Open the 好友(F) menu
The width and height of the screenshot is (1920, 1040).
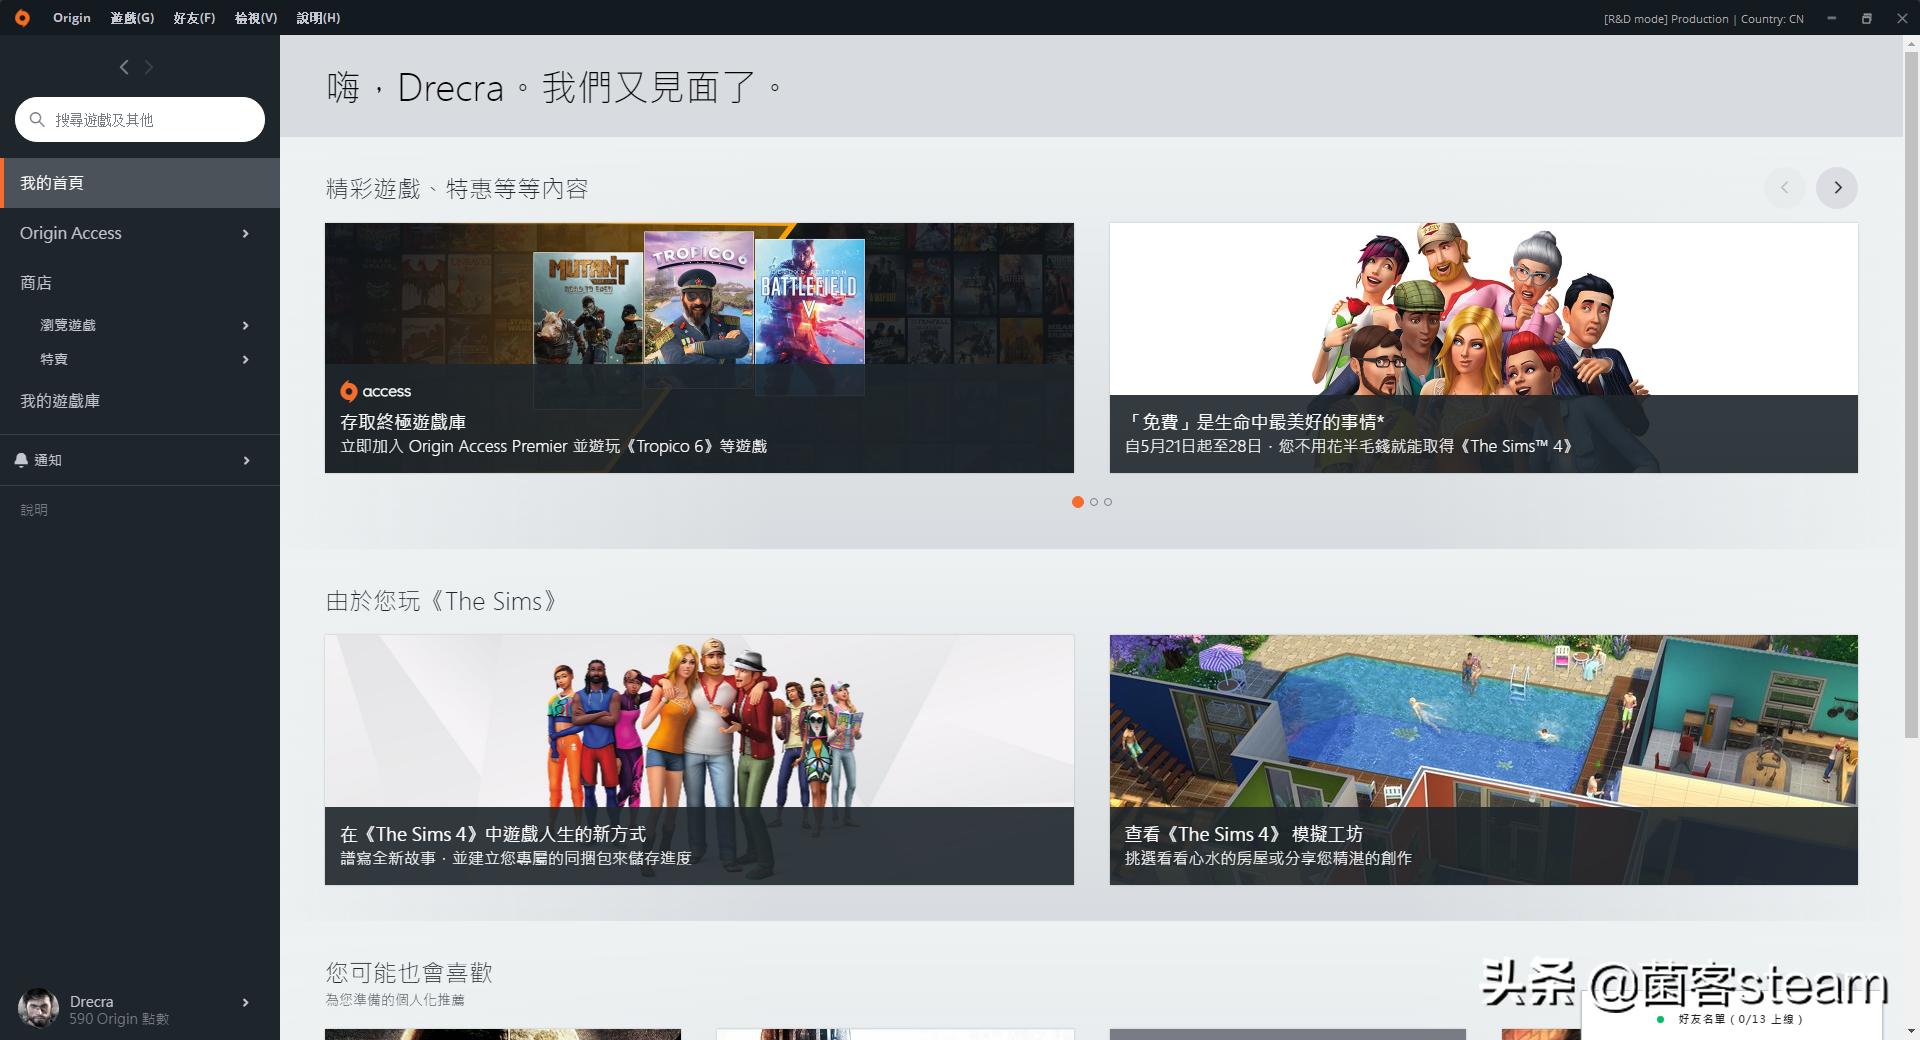tap(194, 18)
